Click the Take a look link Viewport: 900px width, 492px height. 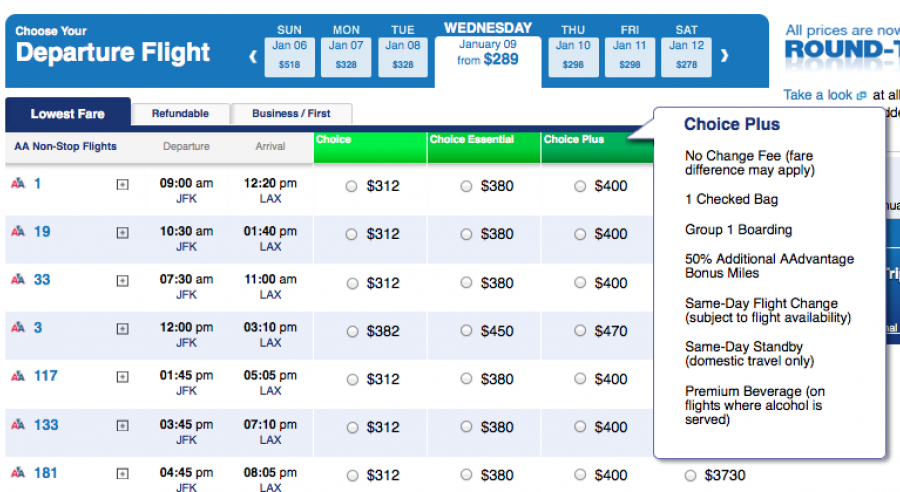(x=817, y=95)
